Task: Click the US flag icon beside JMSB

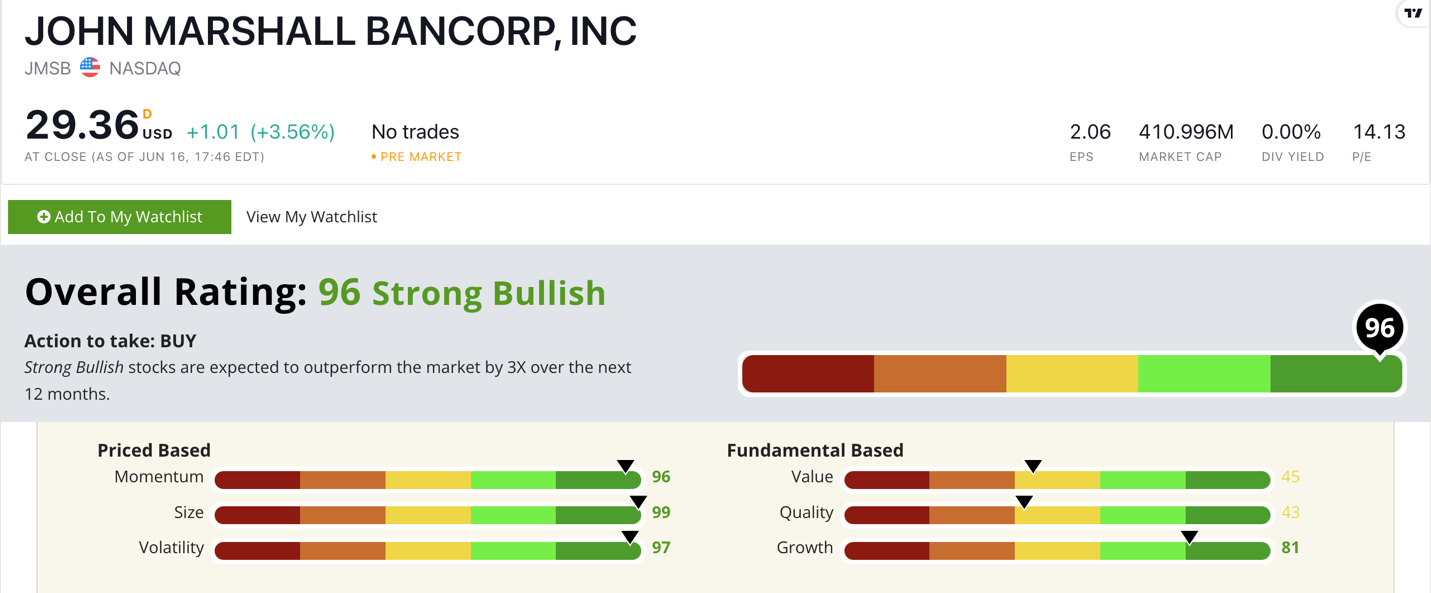Action: pyautogui.click(x=90, y=68)
